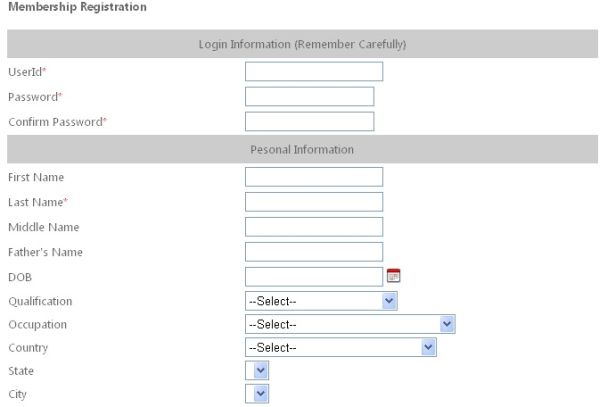The width and height of the screenshot is (600, 407).
Task: Click the DOB date input field
Action: pos(314,276)
